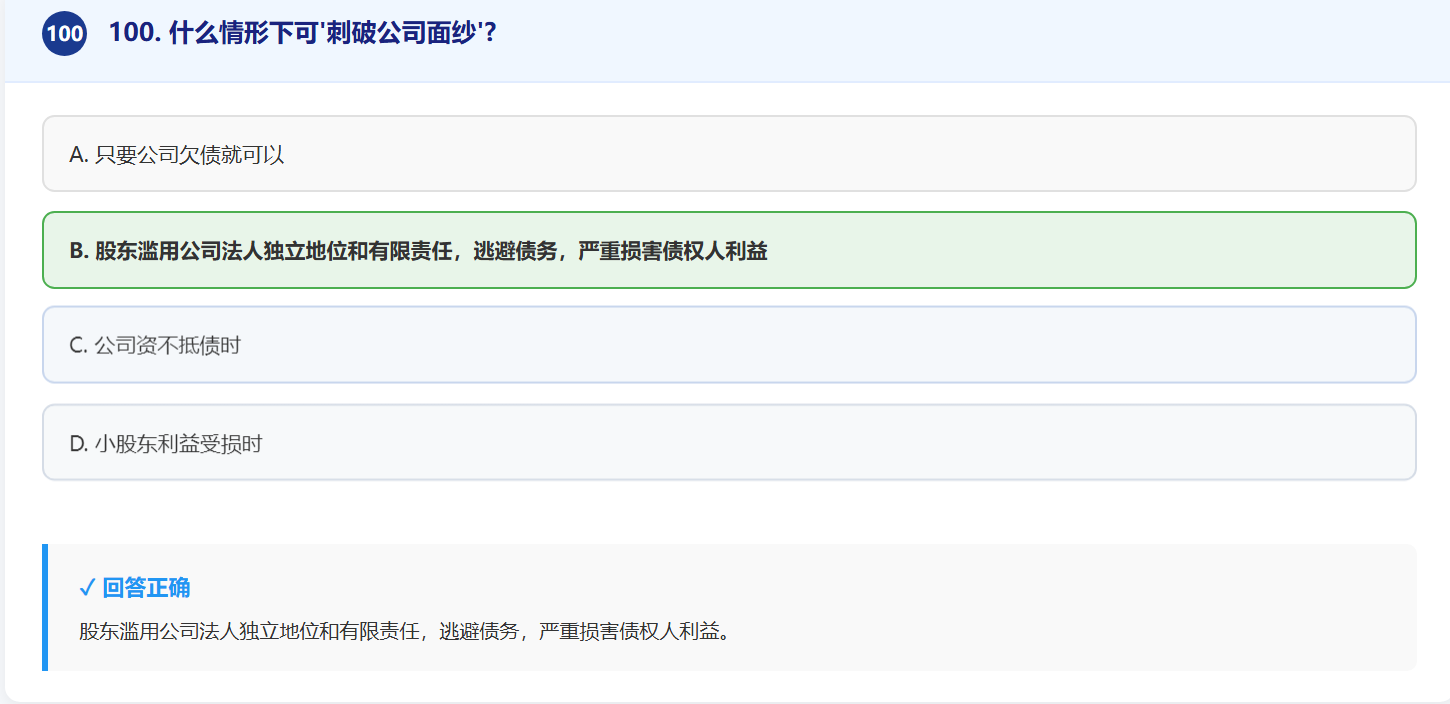Viewport: 1450px width, 704px height.
Task: Click the letter label 'B.' in second option
Action: (79, 251)
